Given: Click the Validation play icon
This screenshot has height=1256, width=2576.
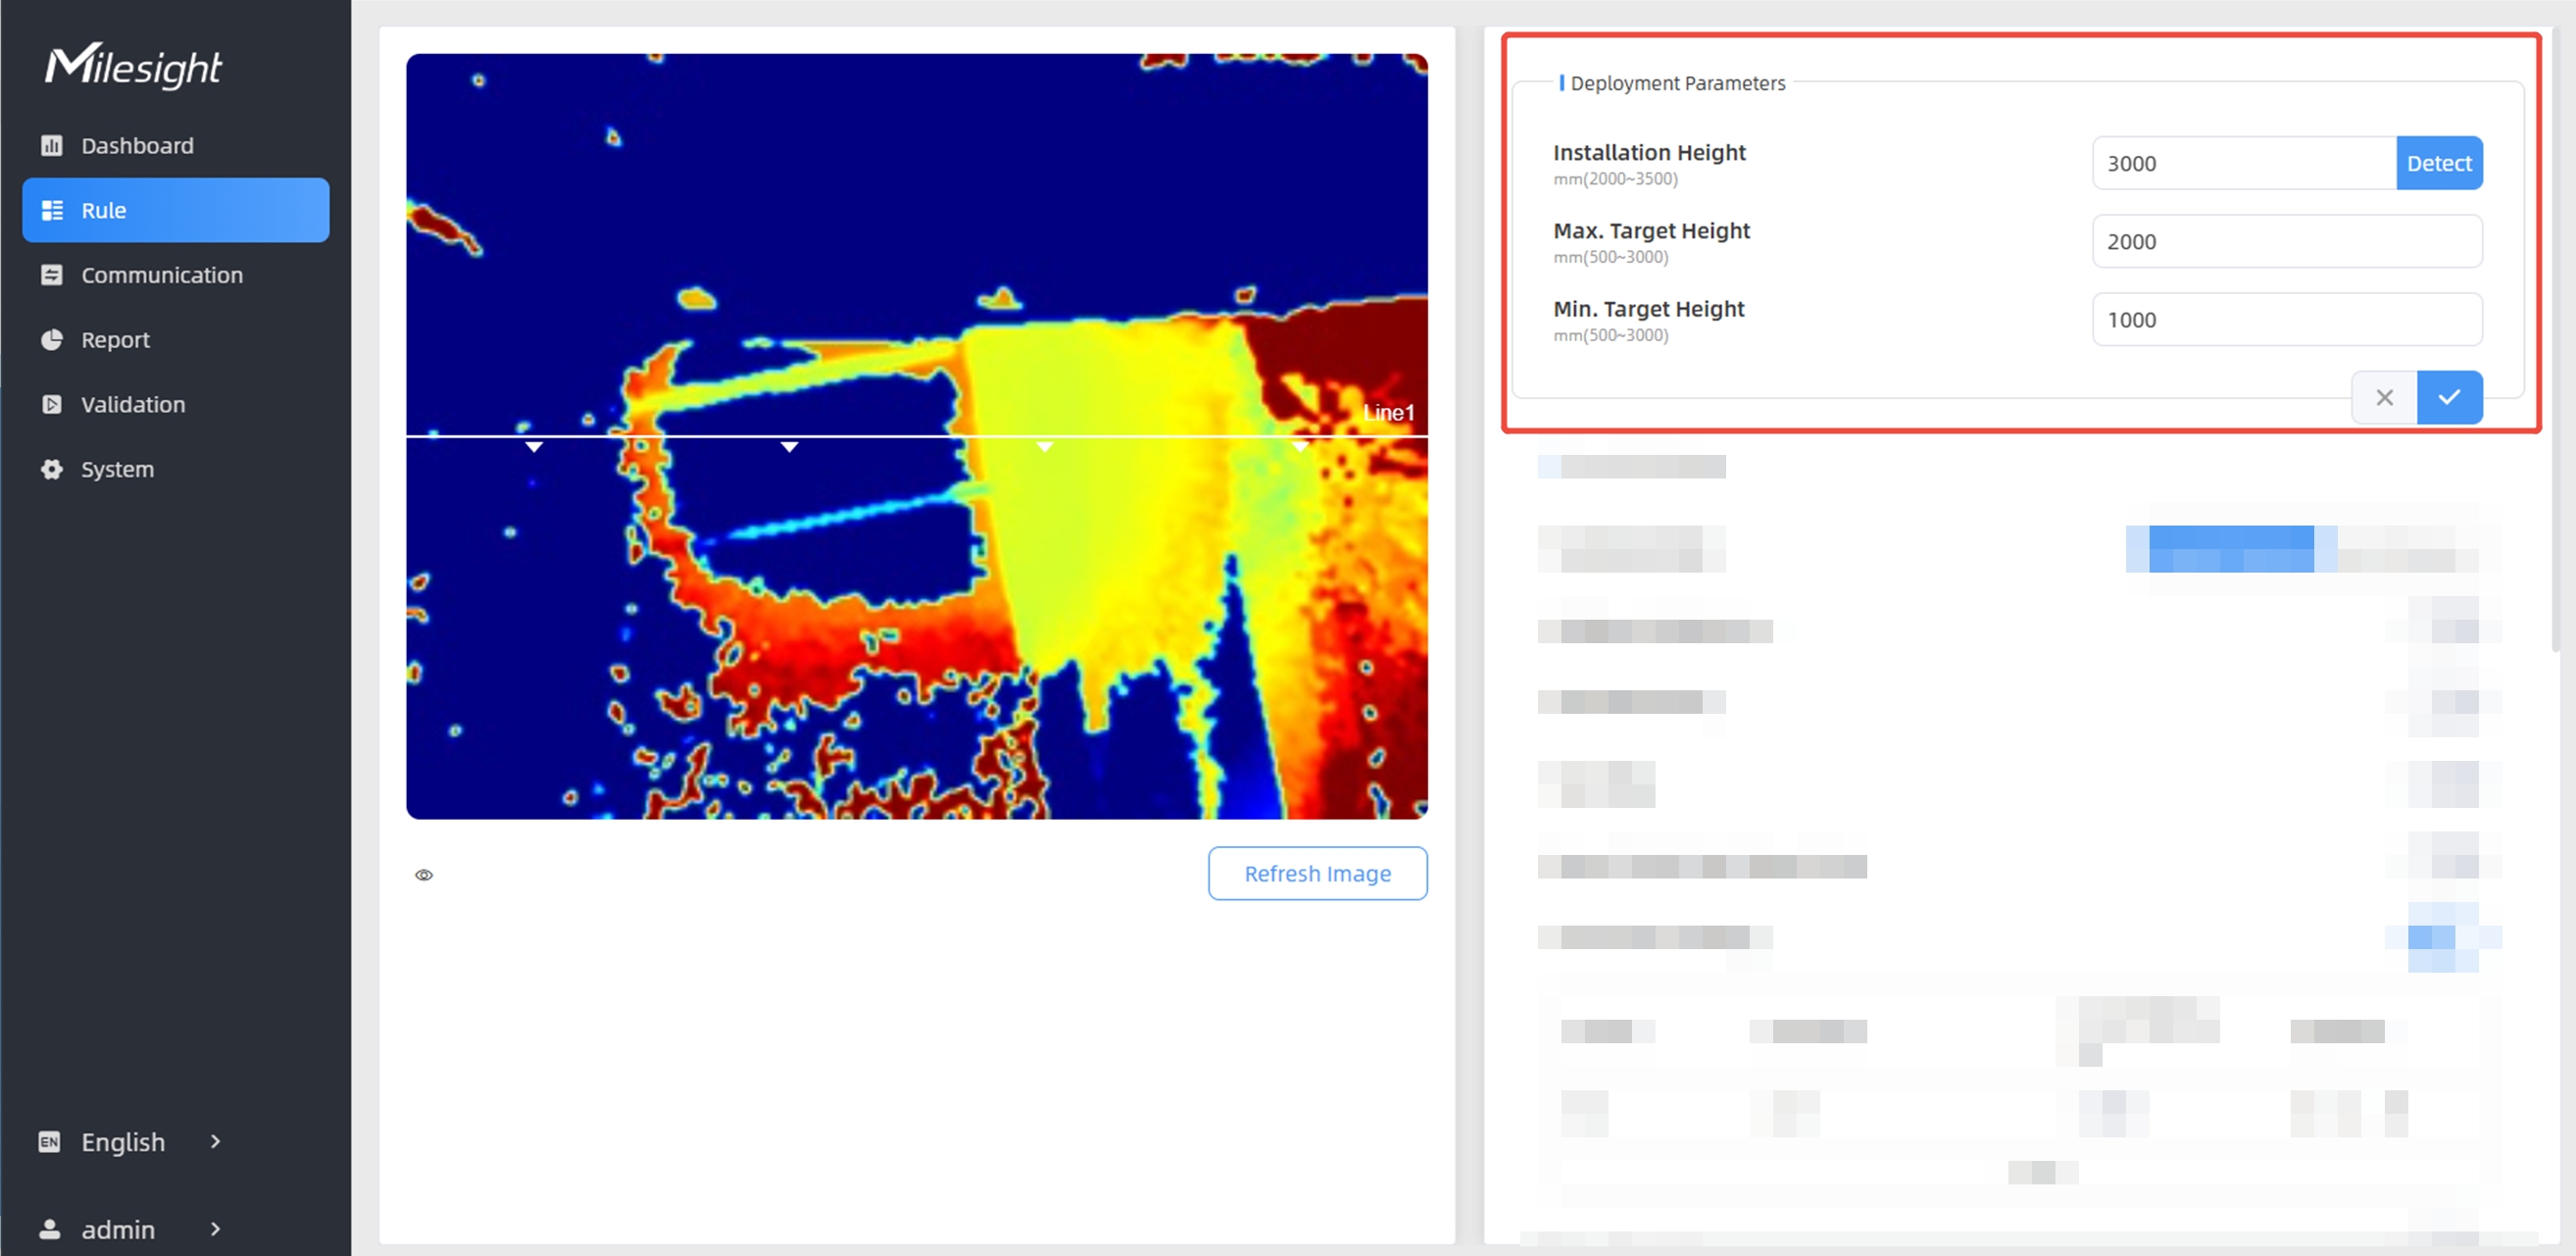Looking at the screenshot, I should [x=52, y=404].
